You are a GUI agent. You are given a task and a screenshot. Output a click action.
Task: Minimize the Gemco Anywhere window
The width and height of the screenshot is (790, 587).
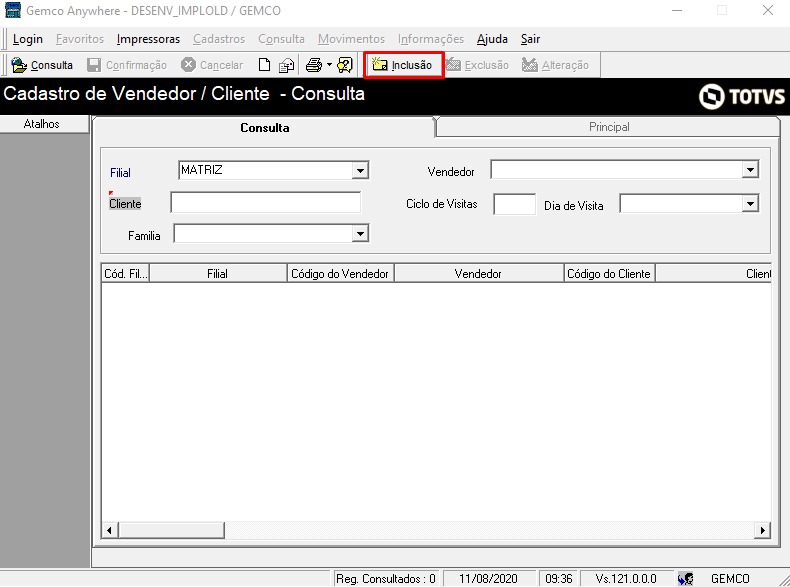(677, 10)
